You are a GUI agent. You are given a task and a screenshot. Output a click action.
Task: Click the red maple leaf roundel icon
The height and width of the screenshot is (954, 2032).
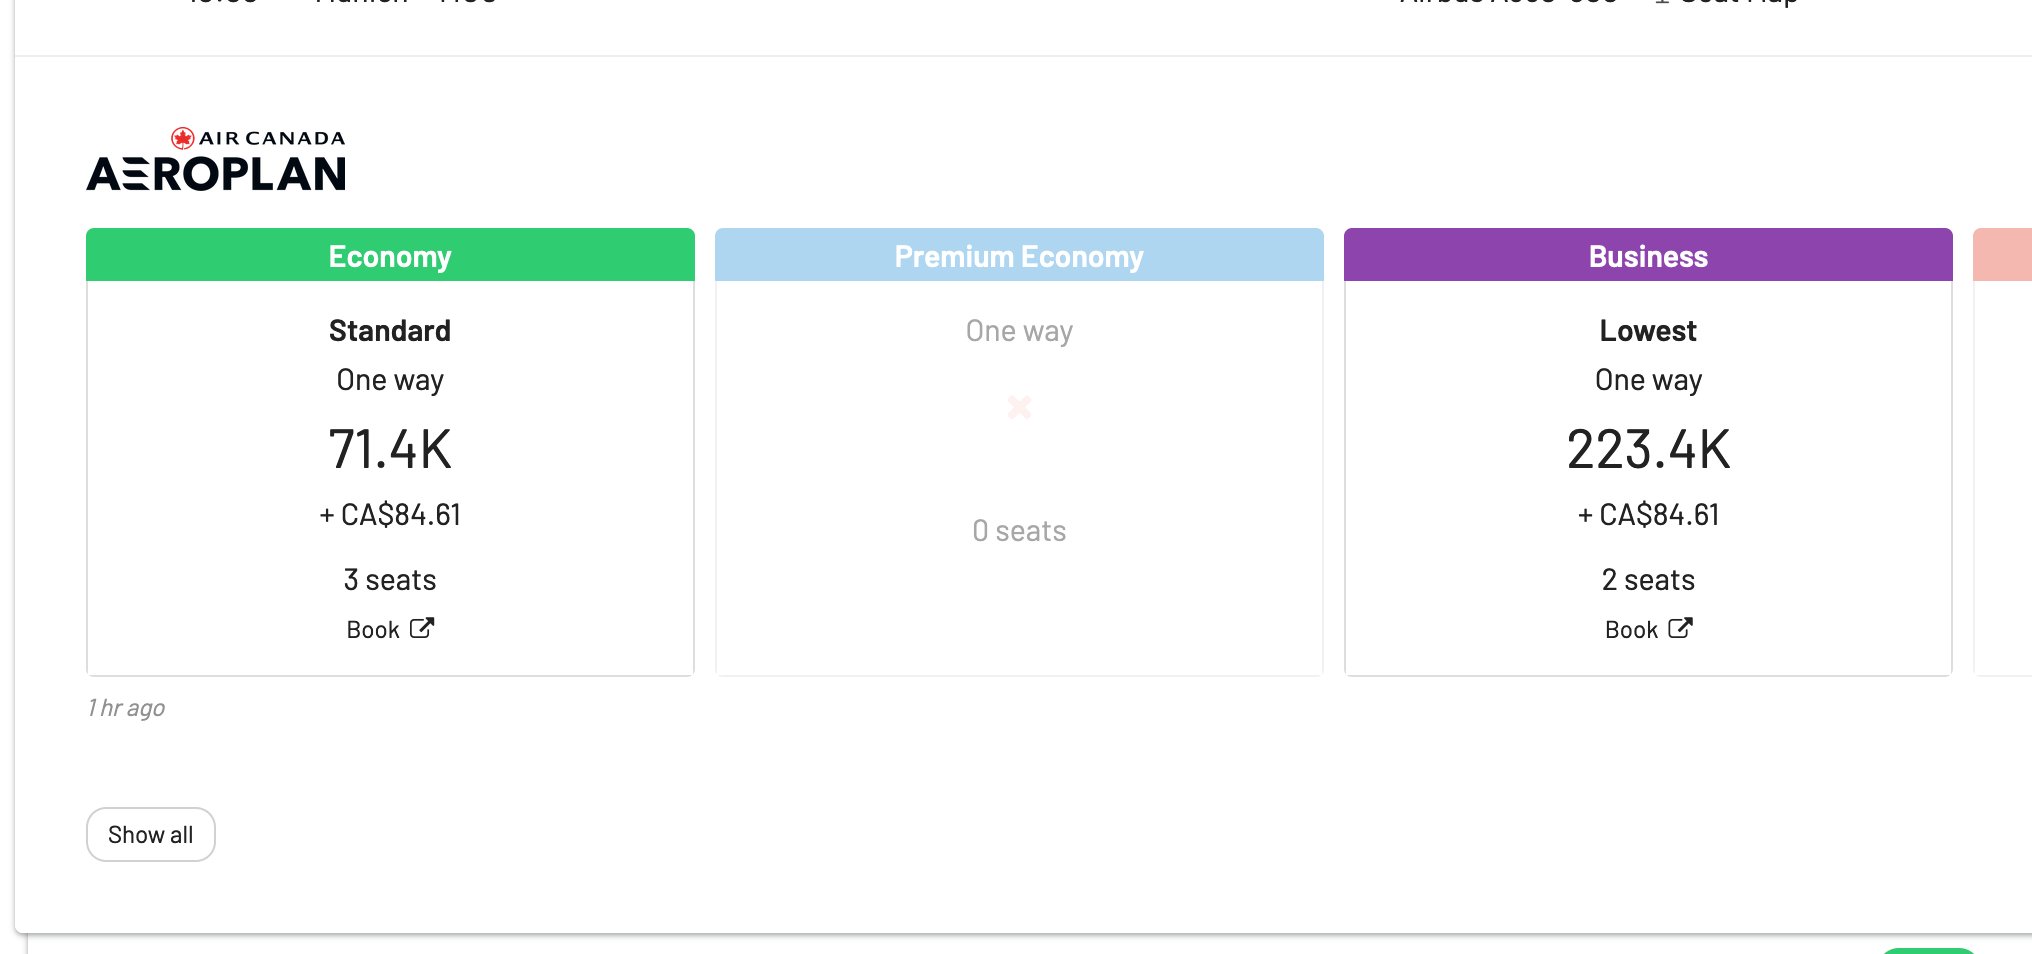(182, 138)
